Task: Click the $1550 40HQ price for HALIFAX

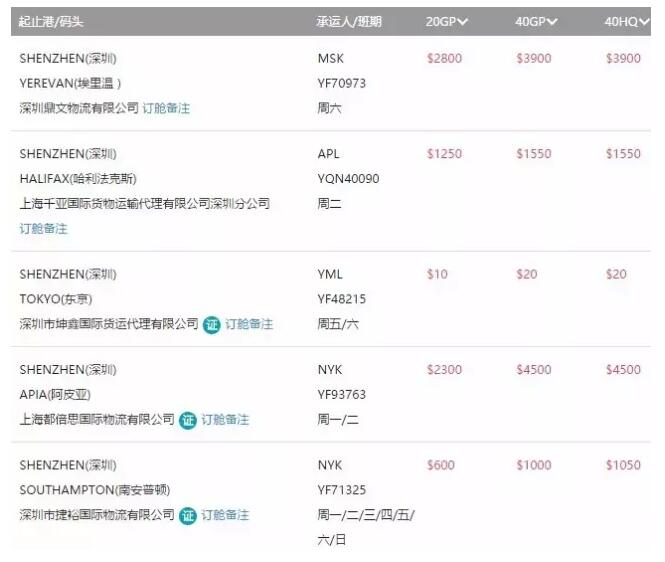Action: 623,154
